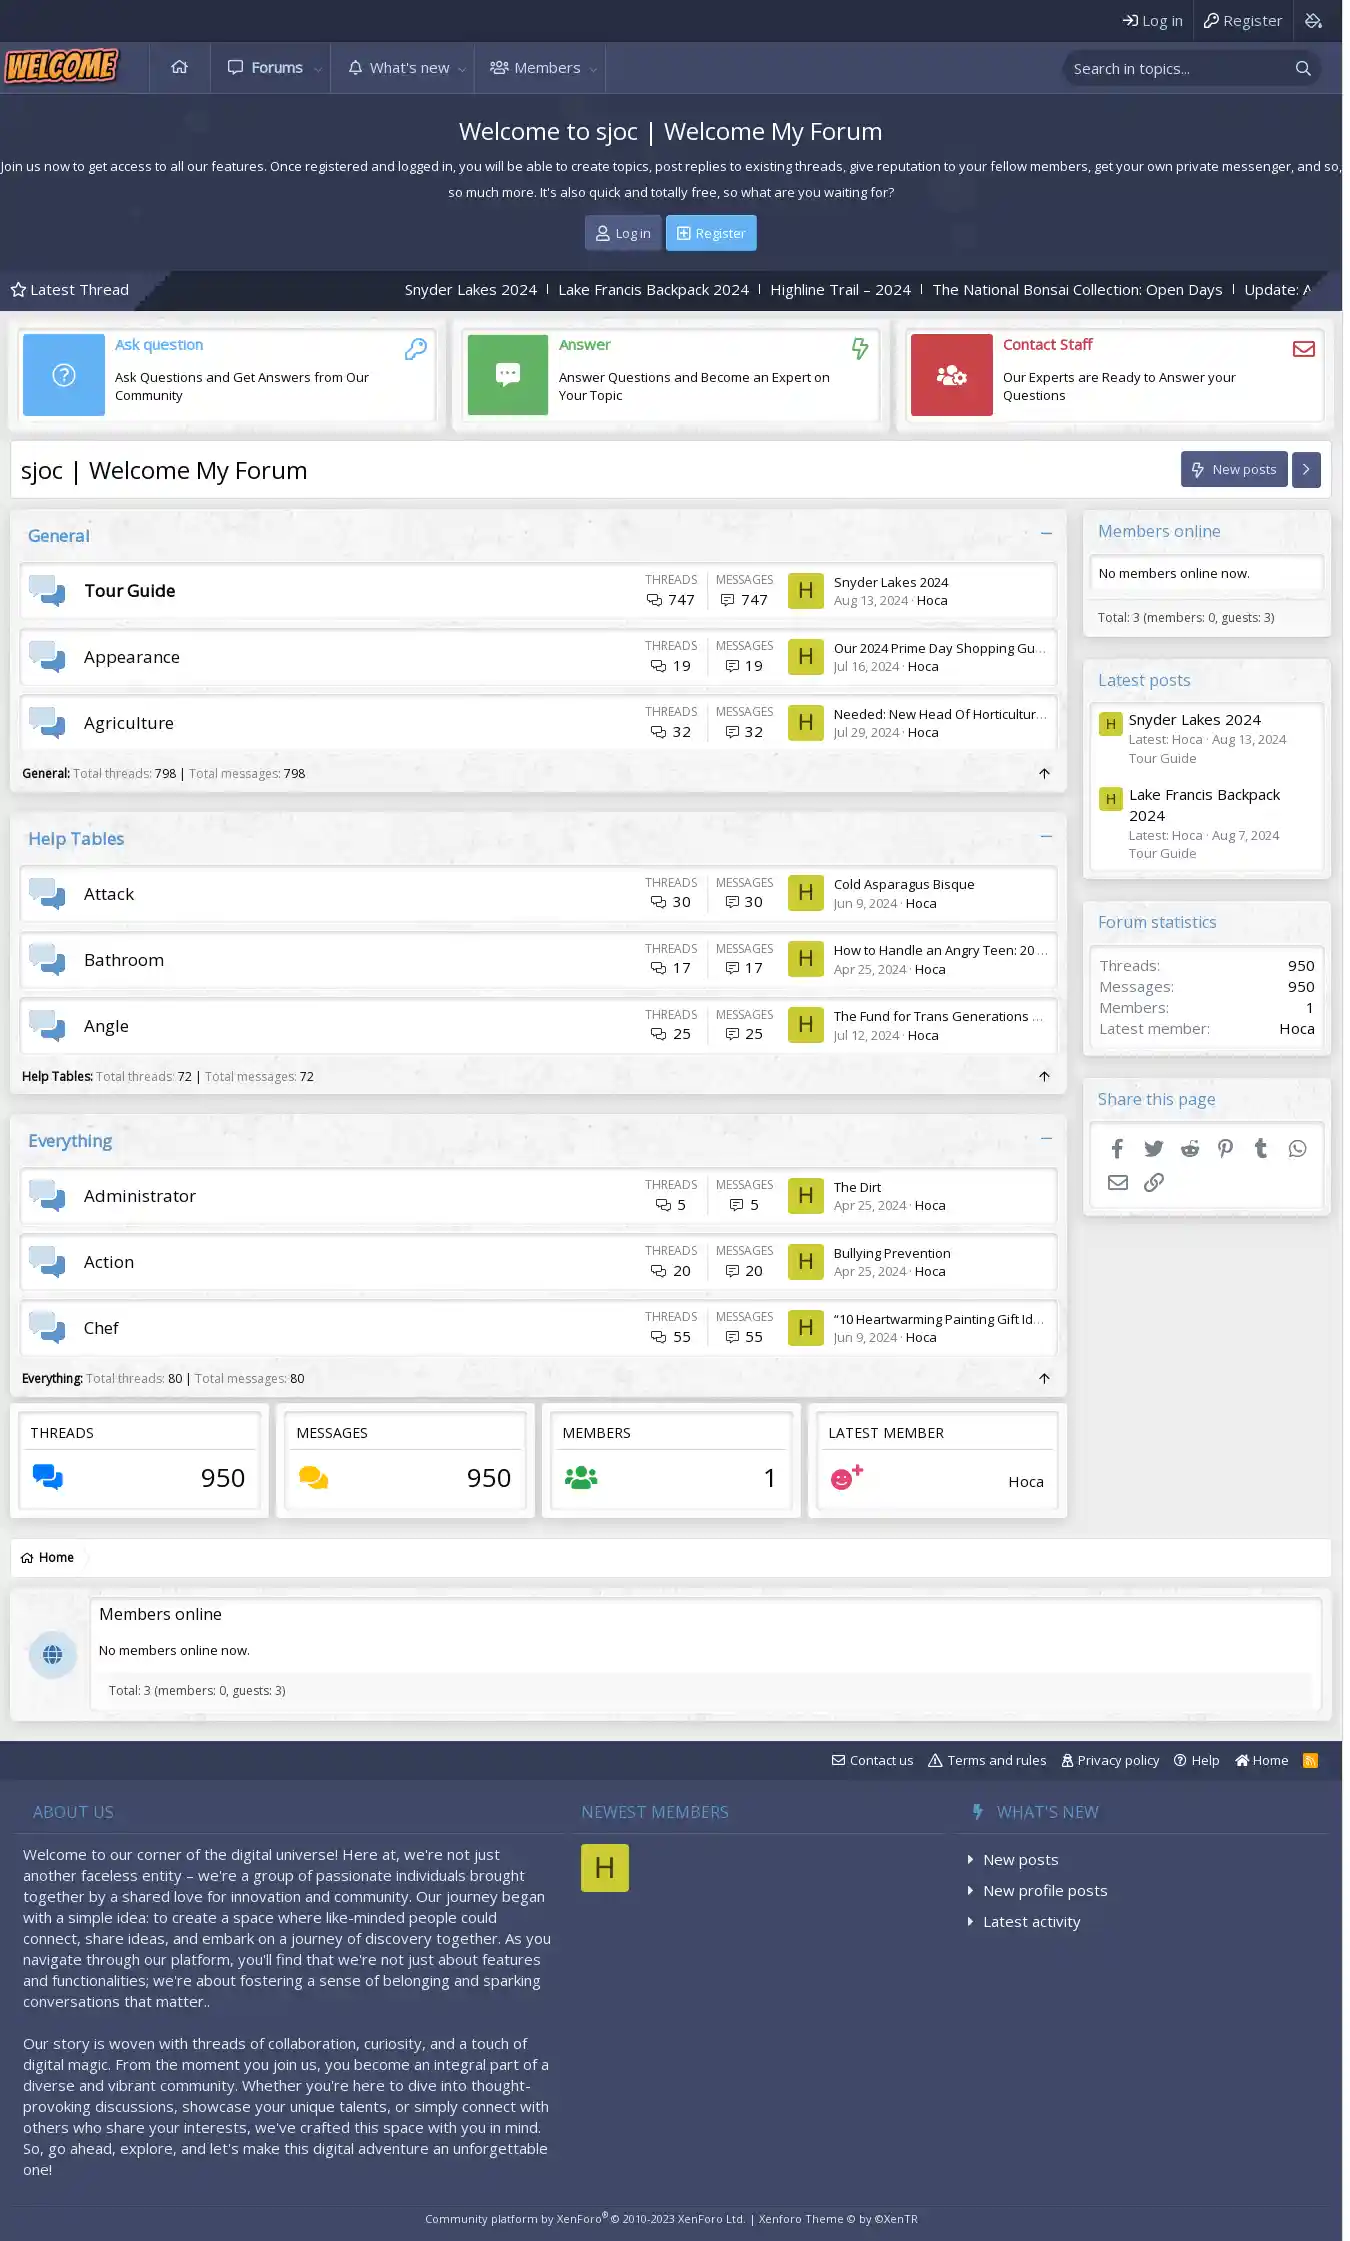Click the style variation toggle icon top-right
Screen dimensions: 1350x2241
tap(1314, 21)
